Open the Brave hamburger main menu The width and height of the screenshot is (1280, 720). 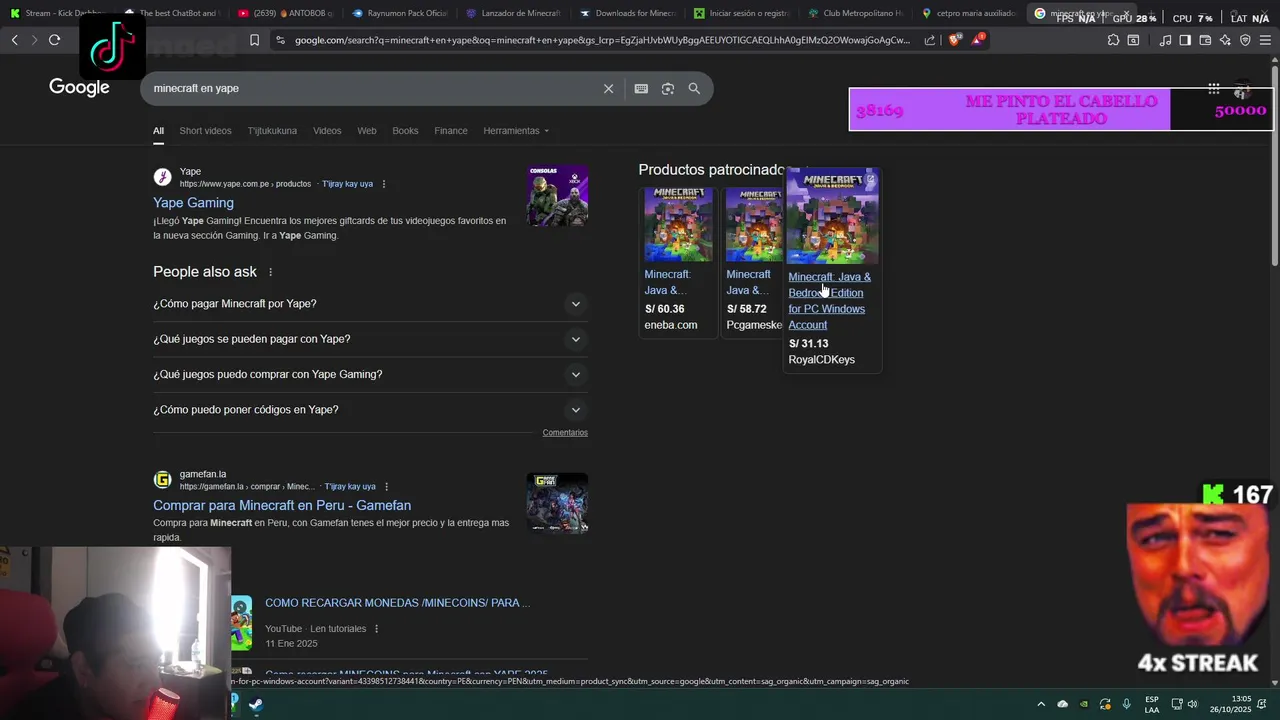point(1265,40)
